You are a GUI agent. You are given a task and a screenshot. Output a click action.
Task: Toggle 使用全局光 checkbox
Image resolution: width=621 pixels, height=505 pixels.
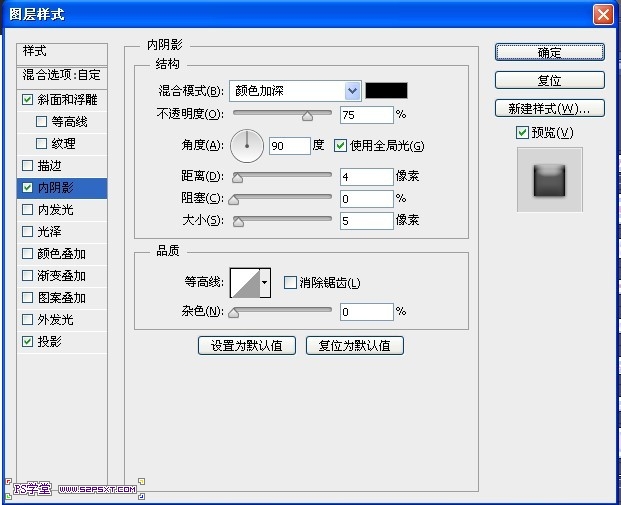pos(340,145)
